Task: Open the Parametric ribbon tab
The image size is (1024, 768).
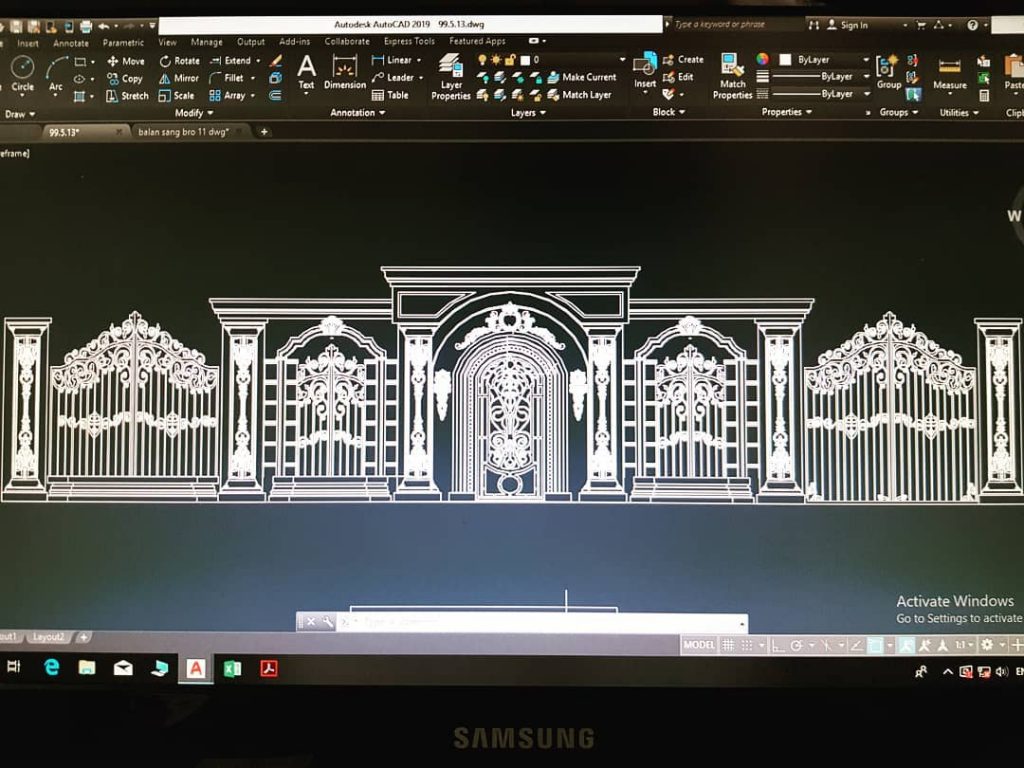Action: (123, 42)
